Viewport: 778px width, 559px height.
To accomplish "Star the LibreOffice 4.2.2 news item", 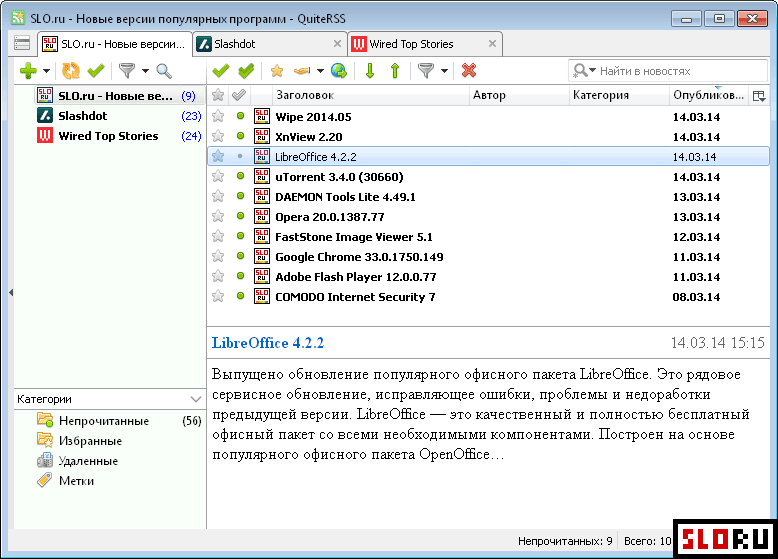I will (x=218, y=157).
